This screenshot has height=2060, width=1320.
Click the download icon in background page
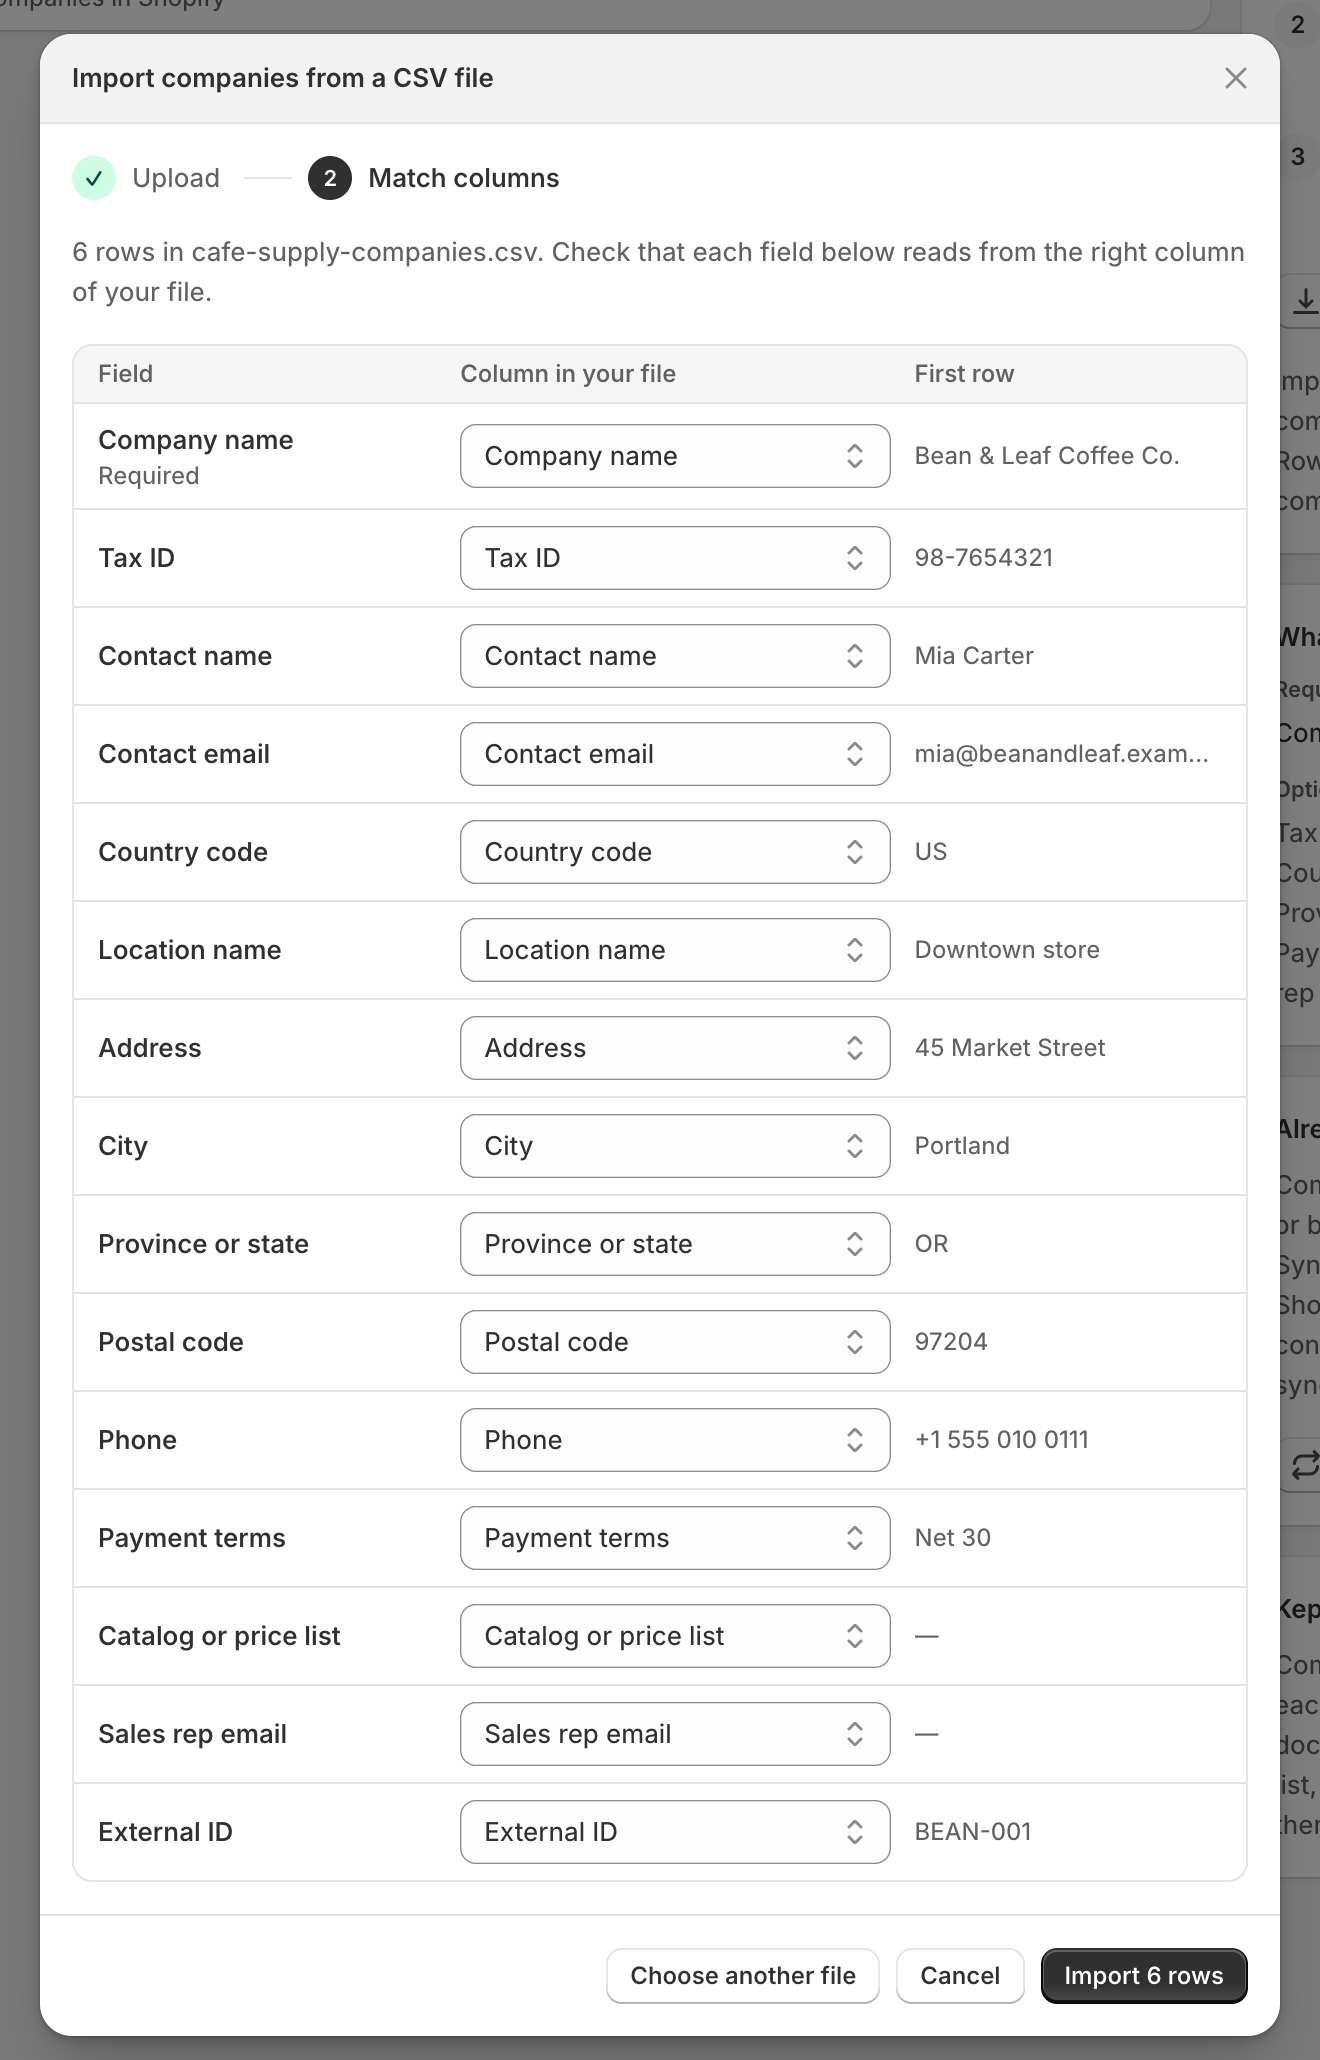[1305, 300]
